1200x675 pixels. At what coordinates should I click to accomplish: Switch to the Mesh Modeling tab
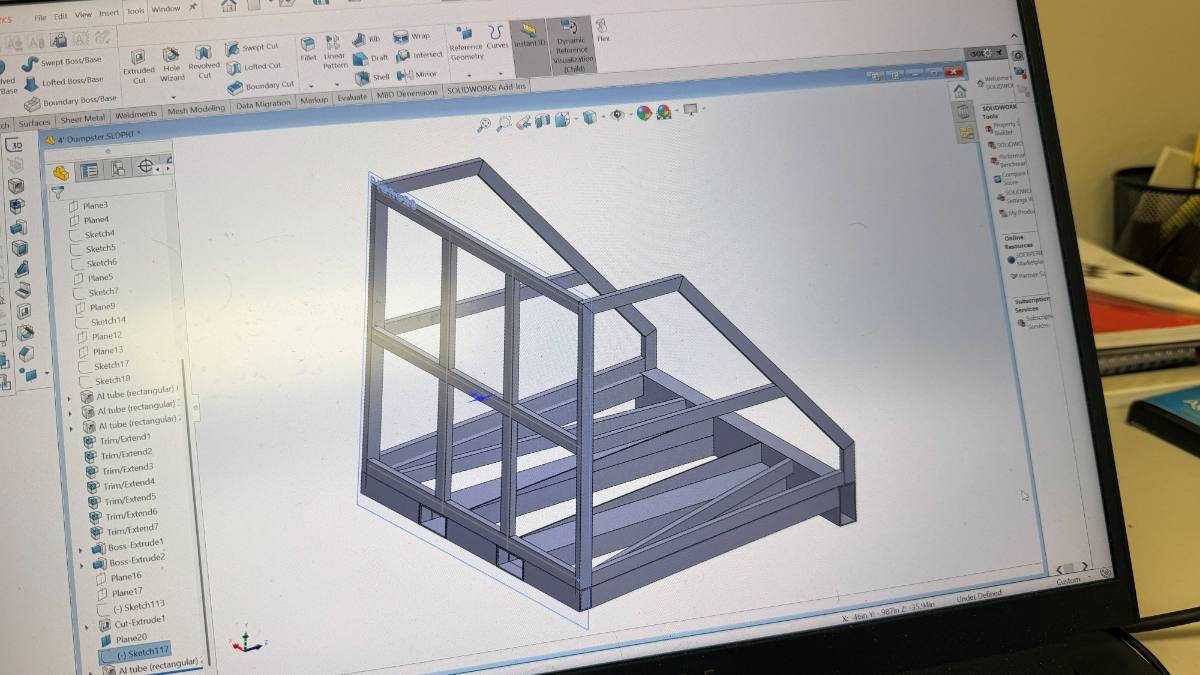pyautogui.click(x=196, y=109)
